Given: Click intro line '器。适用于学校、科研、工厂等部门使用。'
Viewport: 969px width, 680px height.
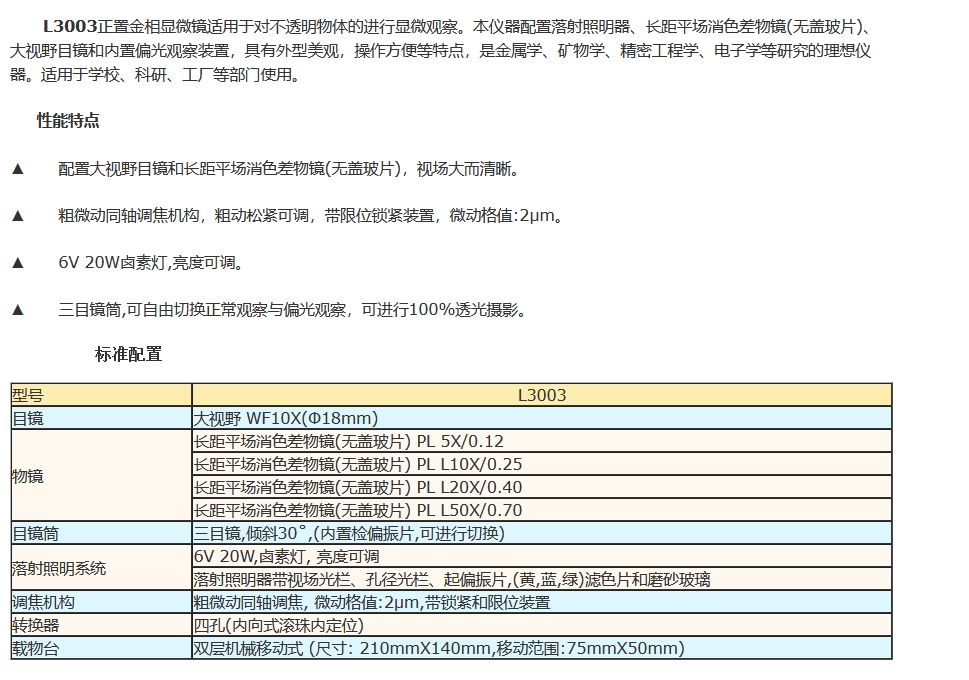Looking at the screenshot, I should tap(154, 75).
